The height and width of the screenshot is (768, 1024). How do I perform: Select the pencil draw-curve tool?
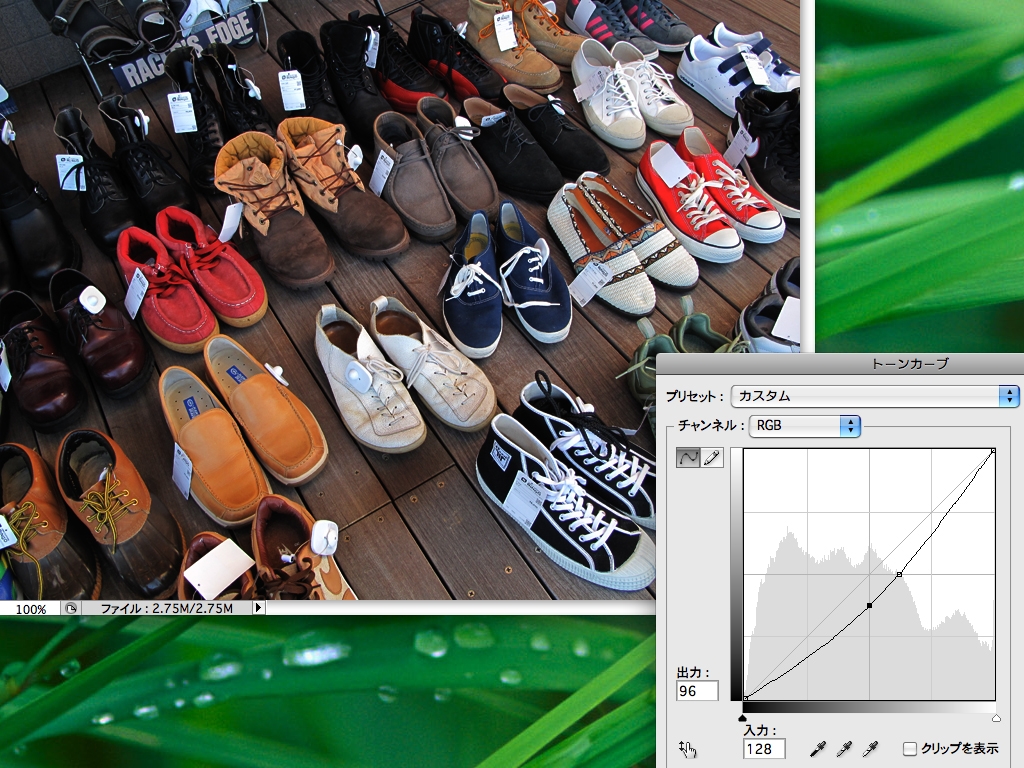click(712, 458)
